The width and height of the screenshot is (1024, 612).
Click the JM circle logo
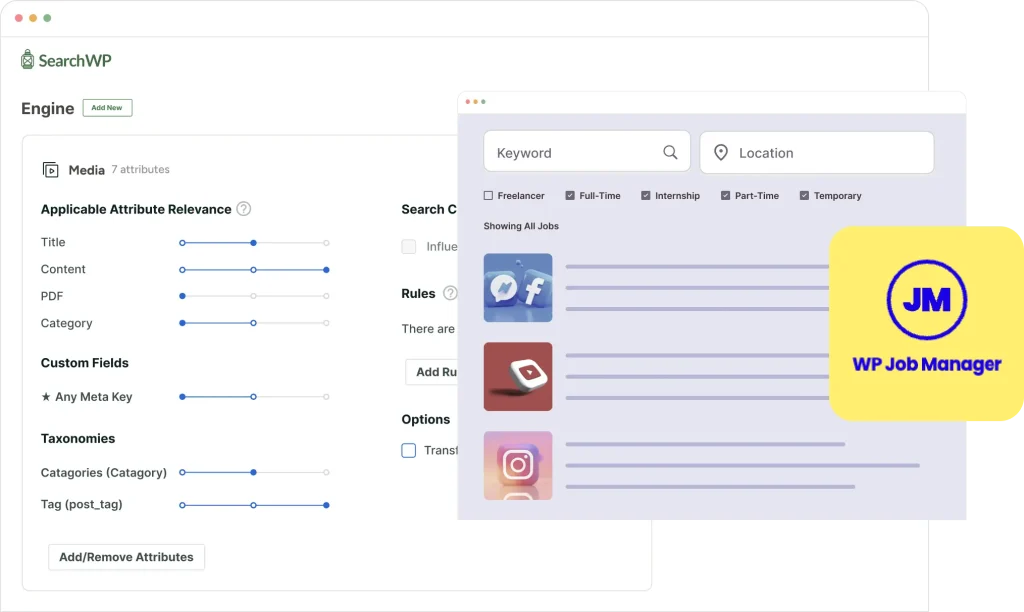pos(926,300)
